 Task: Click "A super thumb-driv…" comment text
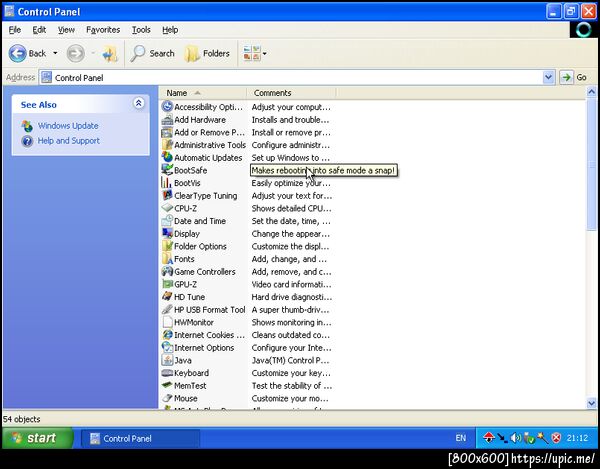[290, 309]
